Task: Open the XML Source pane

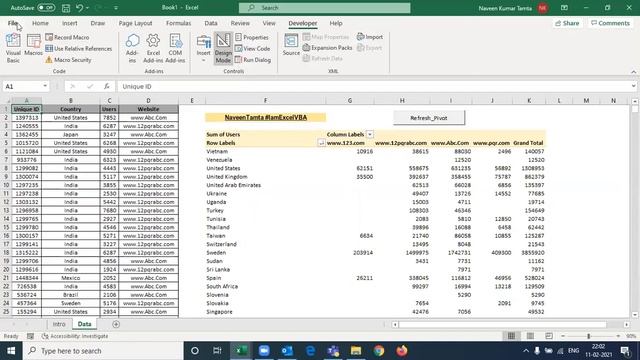Action: pos(291,45)
